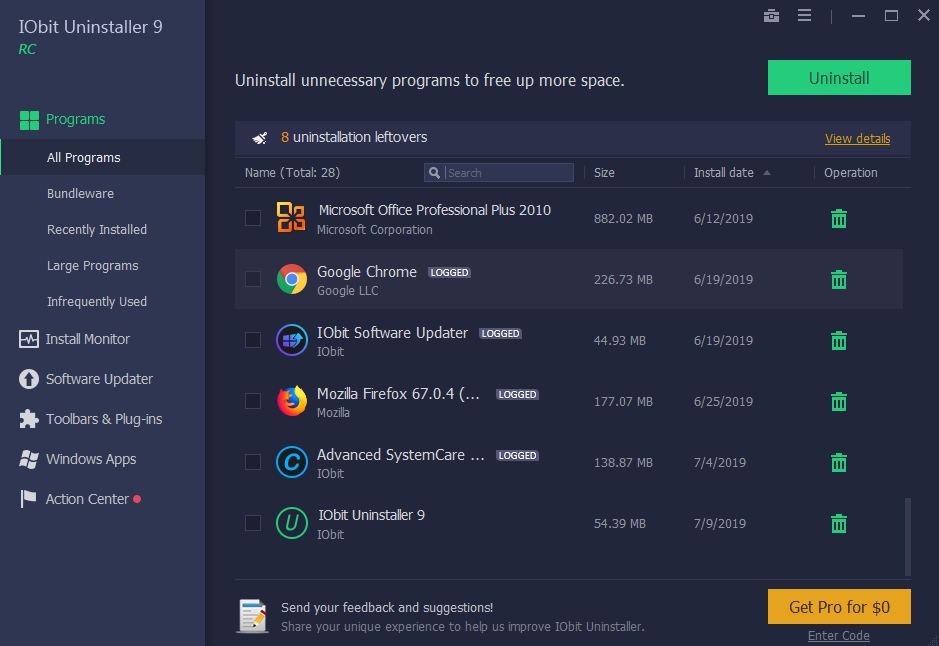Click the Windows Apps flag icon

pyautogui.click(x=29, y=459)
